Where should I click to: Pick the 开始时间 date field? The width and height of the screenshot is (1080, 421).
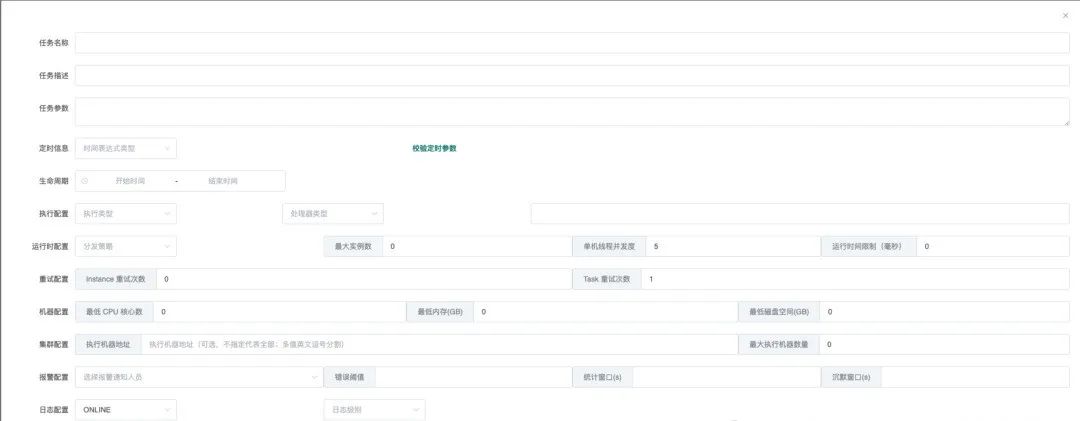[130, 181]
